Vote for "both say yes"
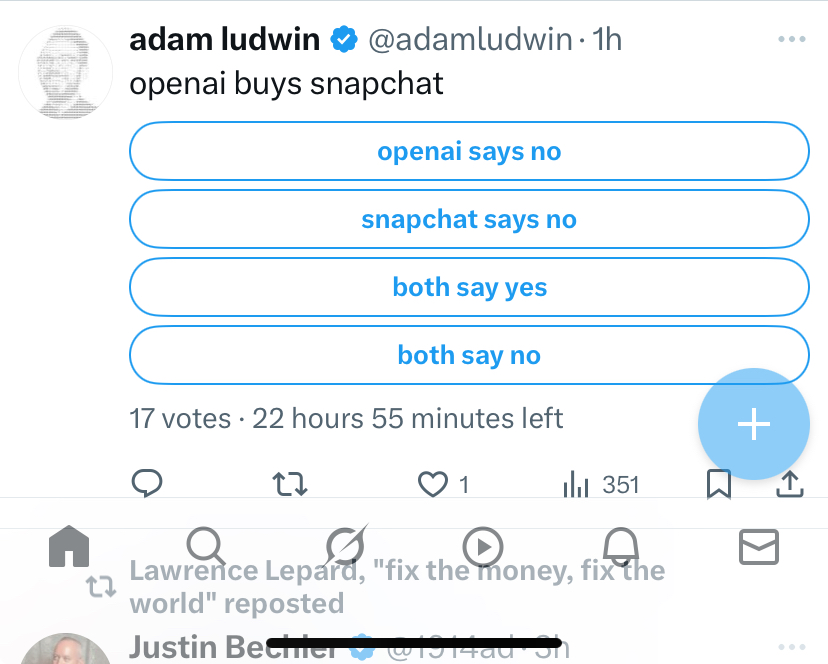 [x=469, y=288]
